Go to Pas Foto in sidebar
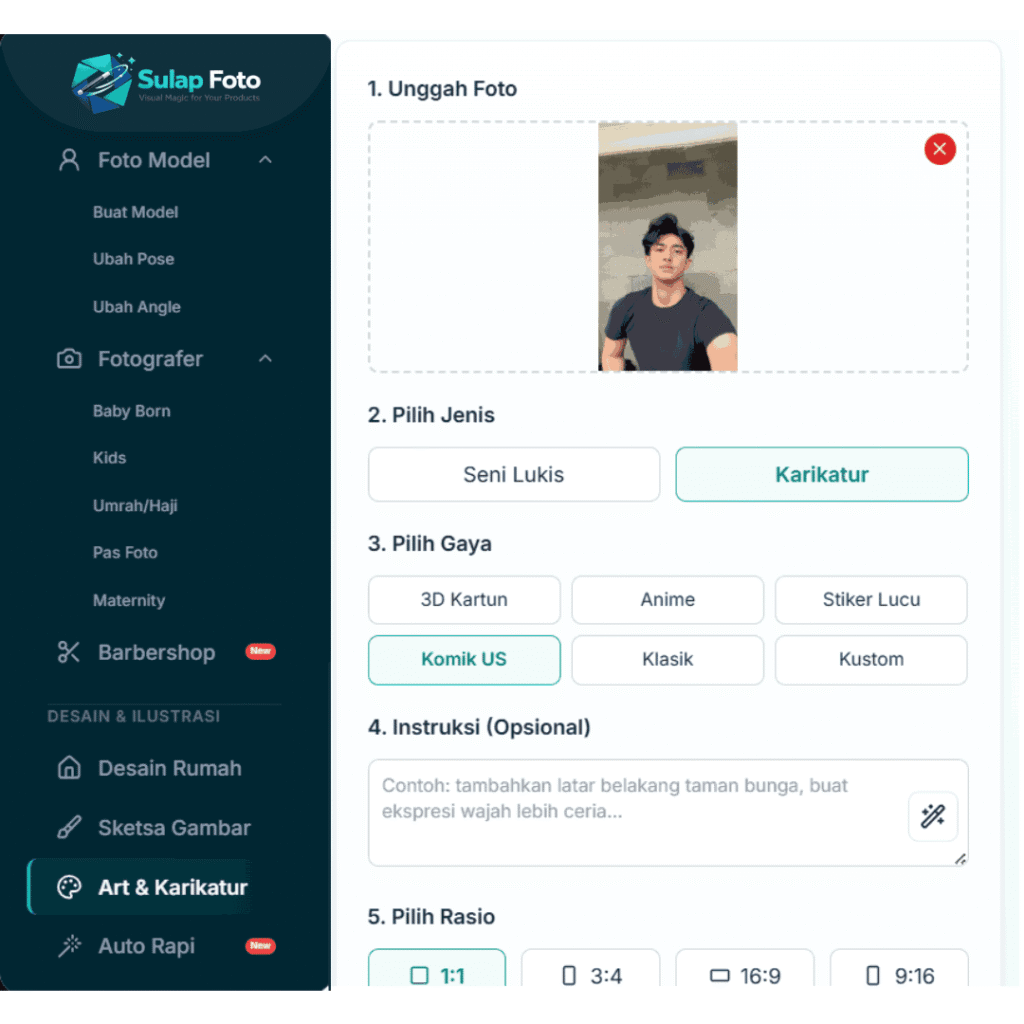This screenshot has height=1024, width=1024. coord(125,552)
